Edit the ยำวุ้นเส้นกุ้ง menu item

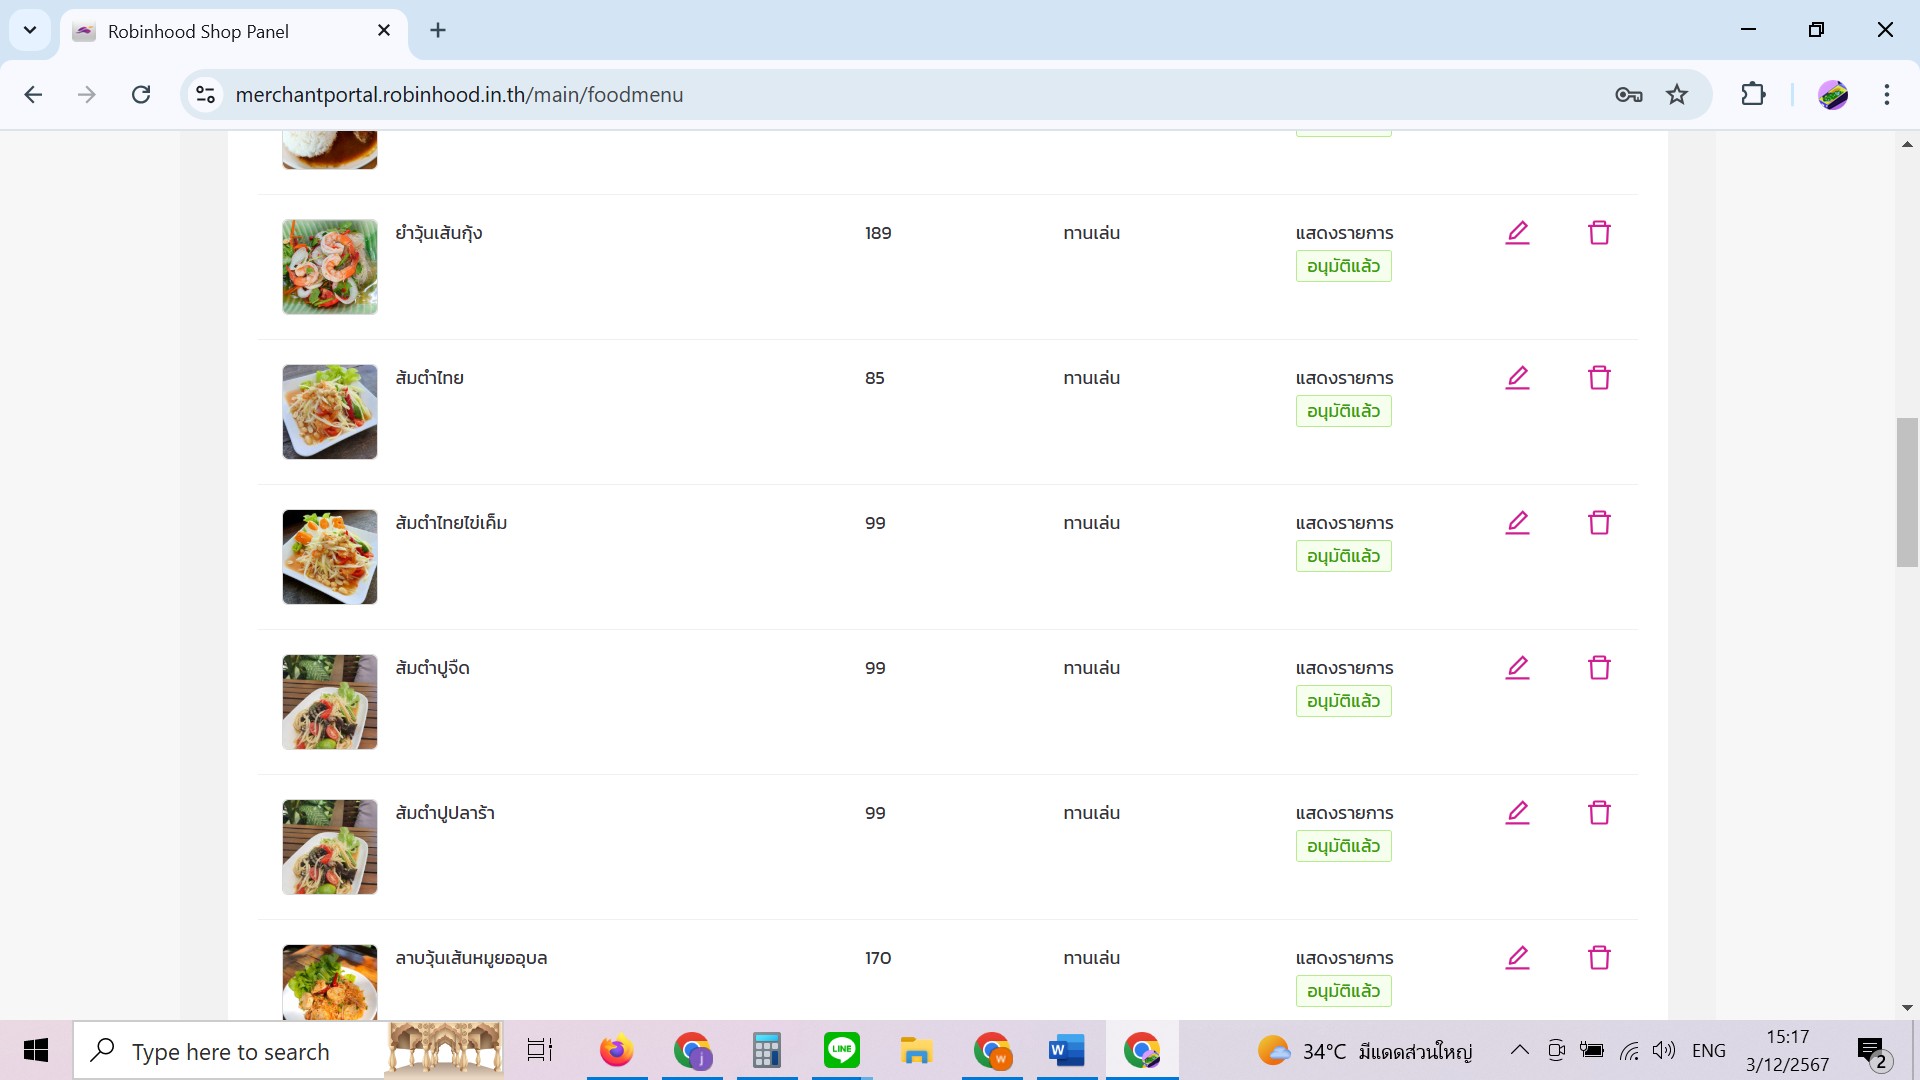pyautogui.click(x=1517, y=233)
